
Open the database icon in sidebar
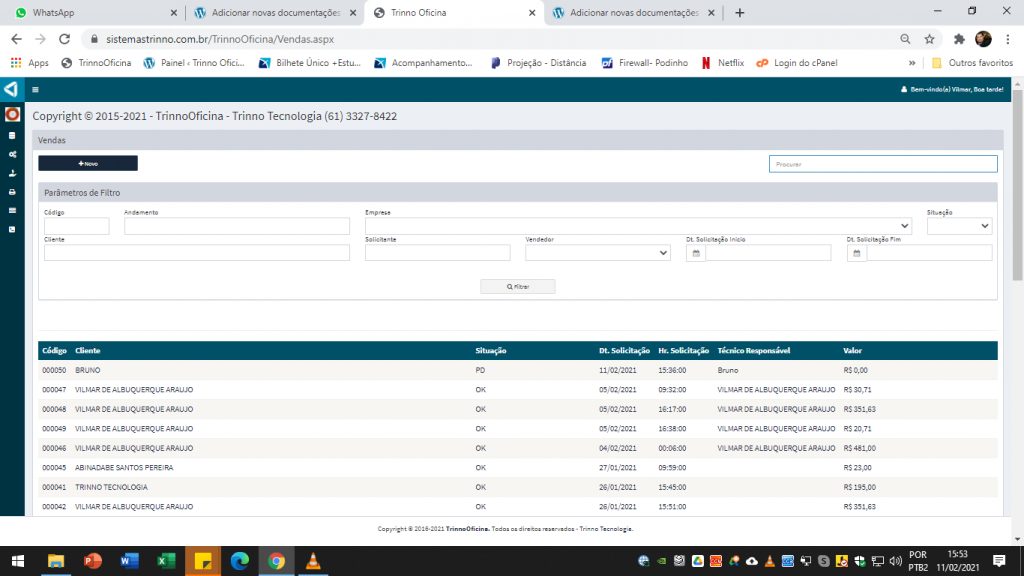(12, 135)
